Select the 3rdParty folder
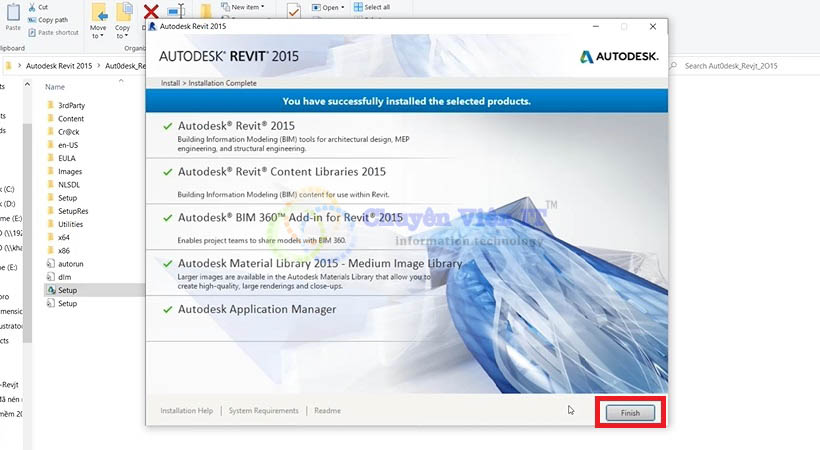 pos(72,105)
